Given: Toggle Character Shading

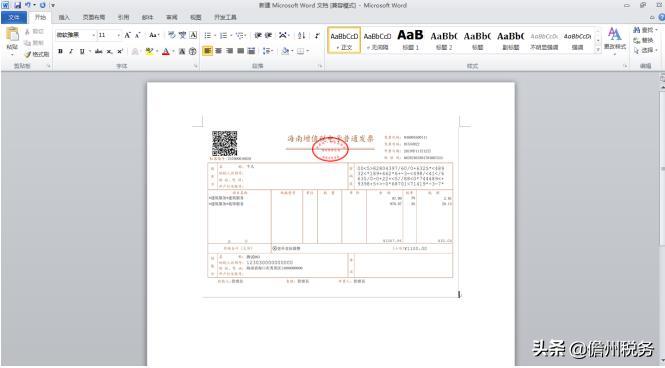Looking at the screenshot, I should [x=182, y=51].
